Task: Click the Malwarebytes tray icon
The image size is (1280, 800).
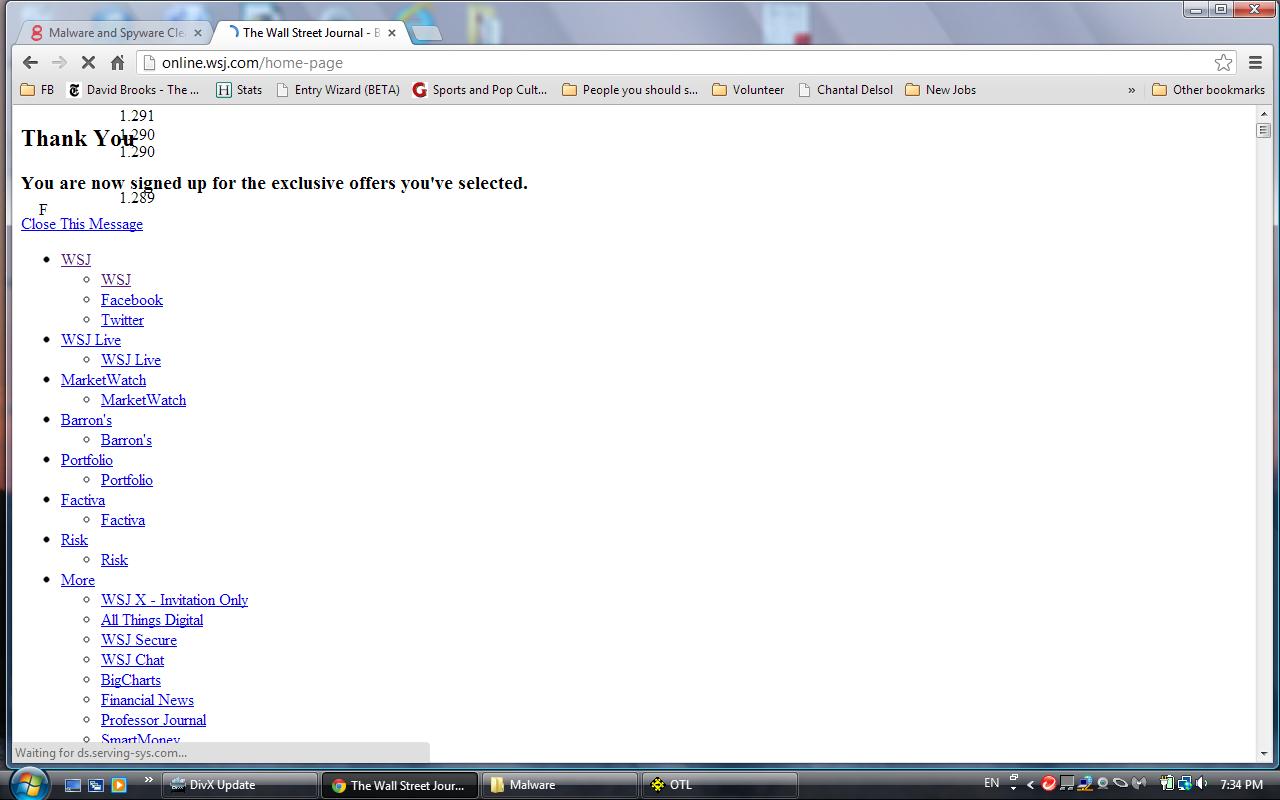Action: tap(1138, 783)
